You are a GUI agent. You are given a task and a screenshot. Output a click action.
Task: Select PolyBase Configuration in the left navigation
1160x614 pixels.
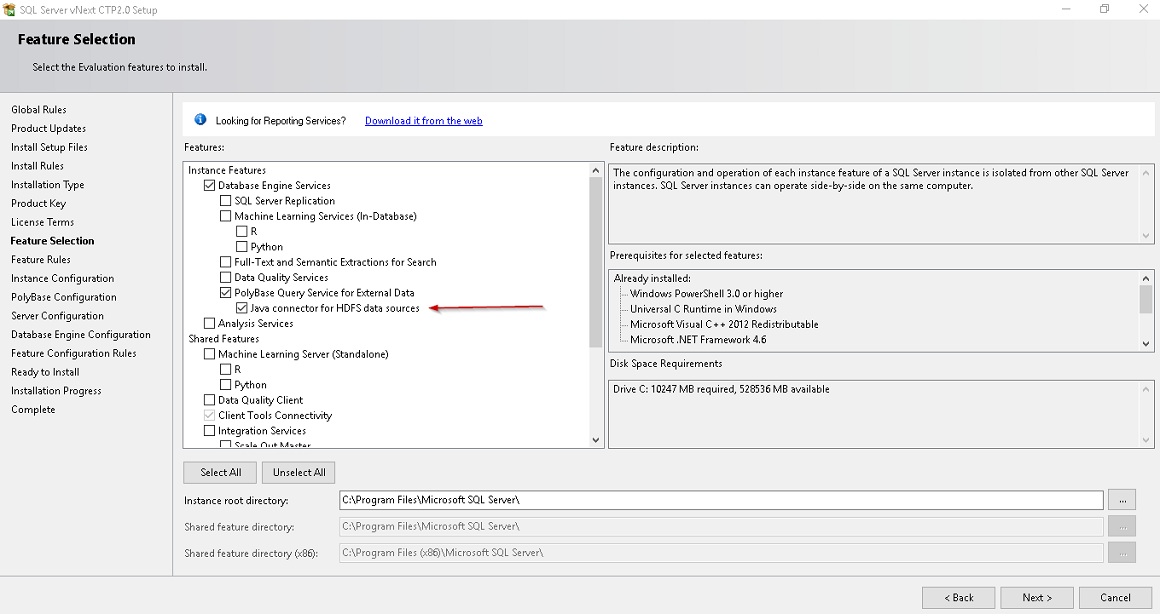click(x=63, y=297)
